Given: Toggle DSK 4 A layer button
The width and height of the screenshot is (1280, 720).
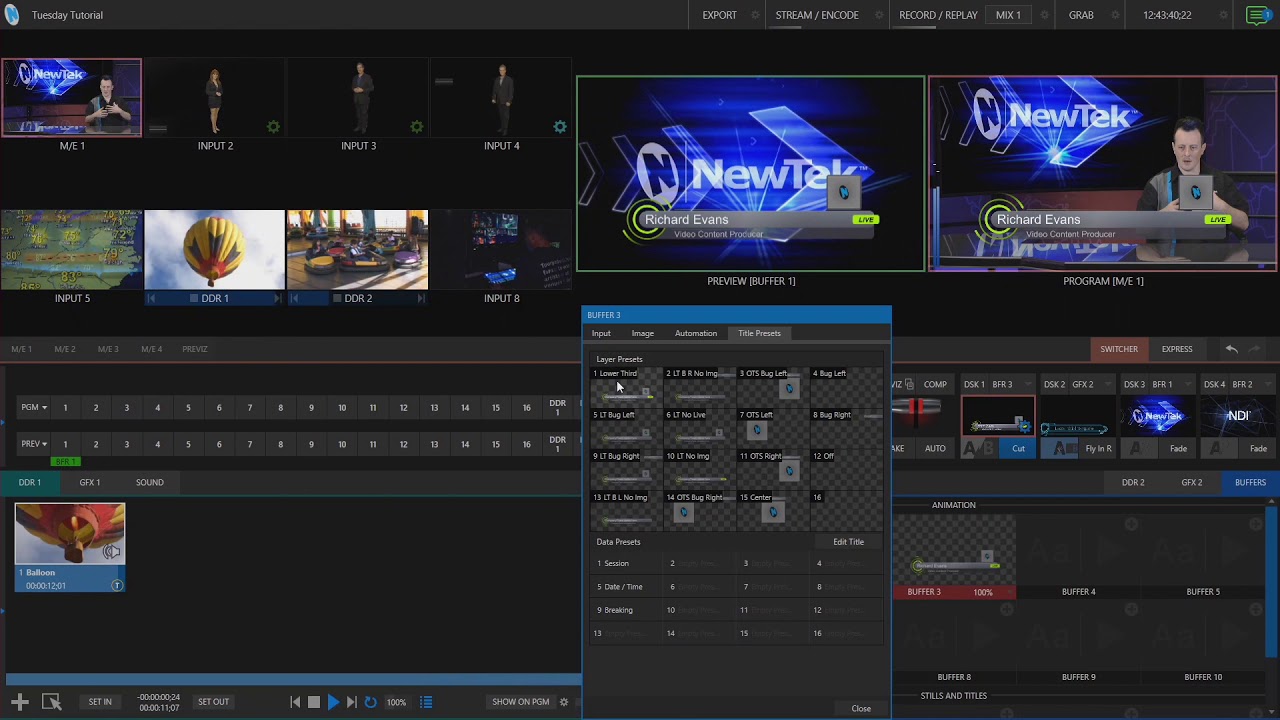Looking at the screenshot, I should (1219, 449).
